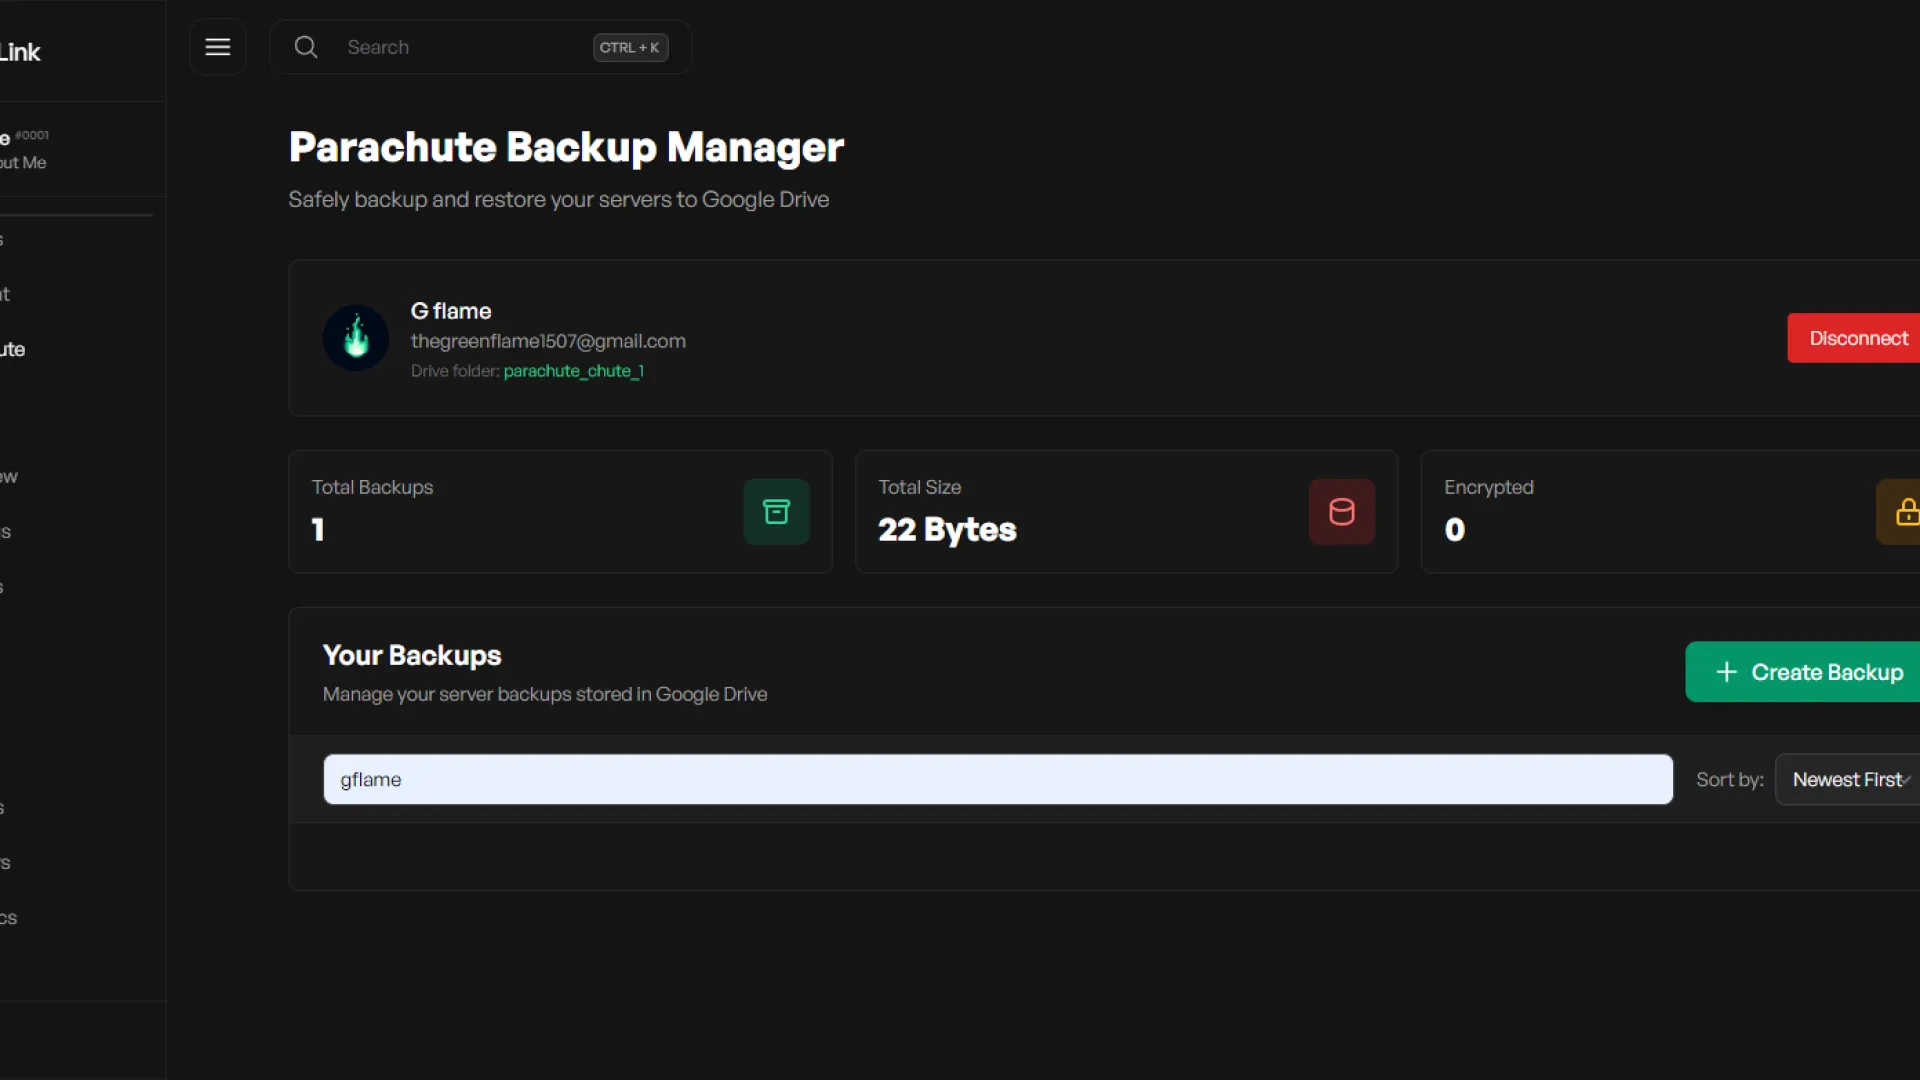Open the Sort by Newest First dropdown
Image resolution: width=1920 pixels, height=1080 pixels.
pyautogui.click(x=1845, y=779)
